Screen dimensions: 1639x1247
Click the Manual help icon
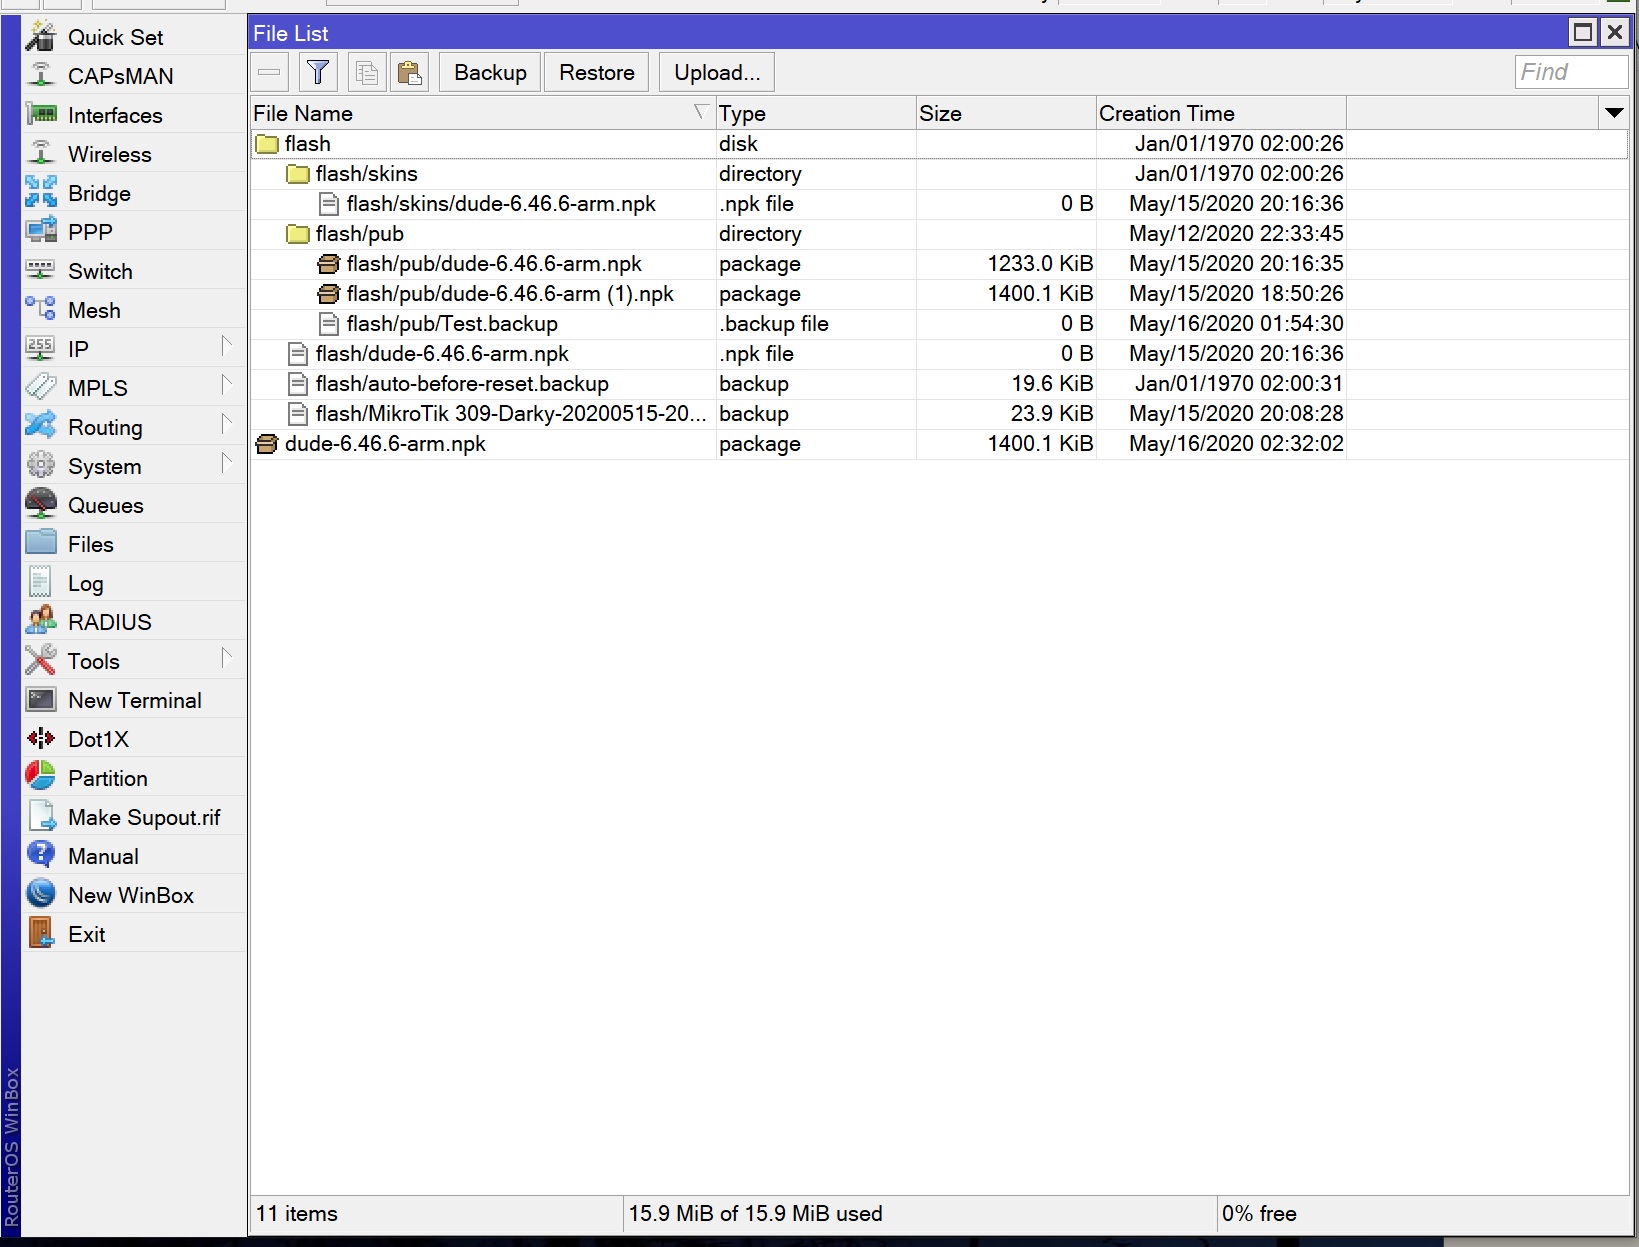point(41,856)
